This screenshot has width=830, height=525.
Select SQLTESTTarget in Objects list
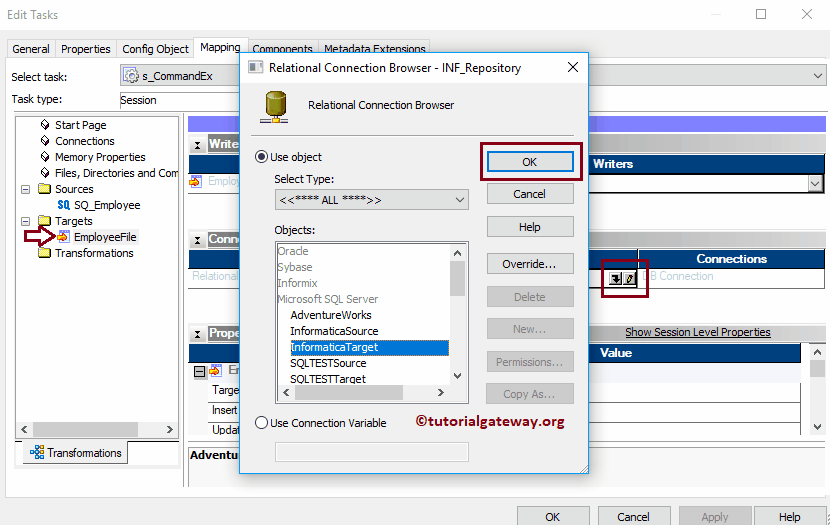pyautogui.click(x=328, y=378)
